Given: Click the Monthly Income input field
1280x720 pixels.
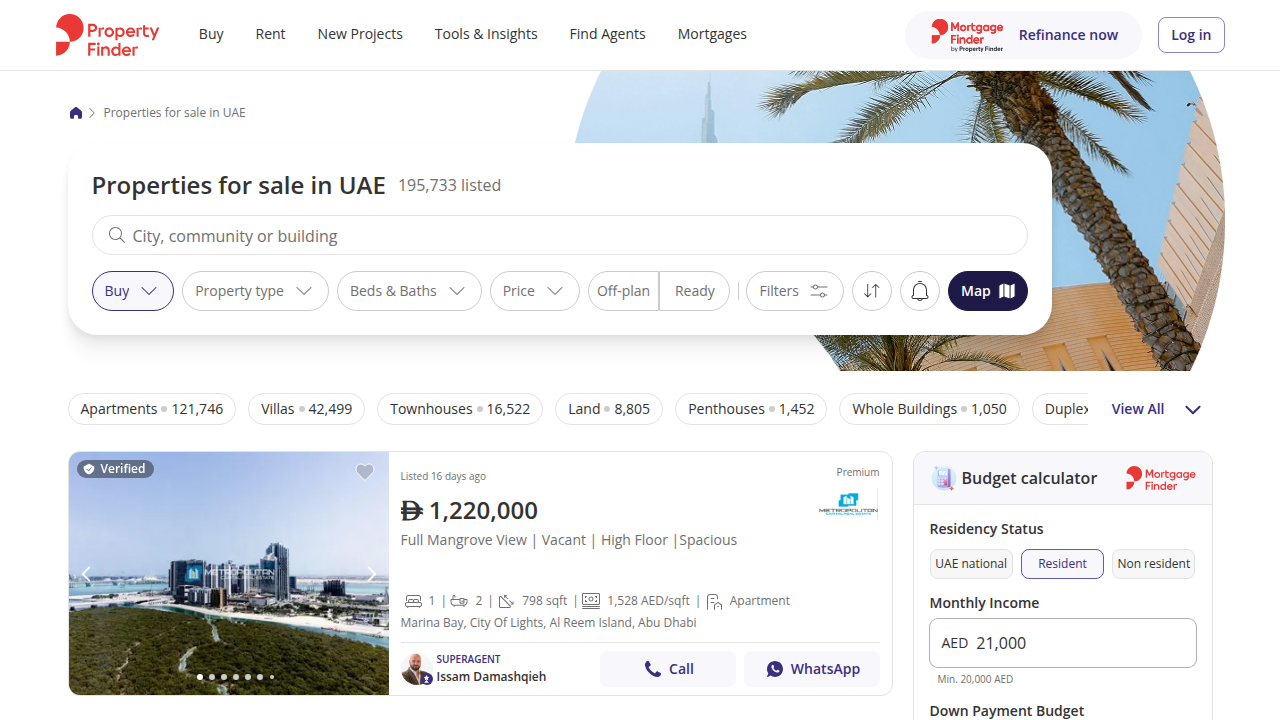Looking at the screenshot, I should click(x=1063, y=643).
